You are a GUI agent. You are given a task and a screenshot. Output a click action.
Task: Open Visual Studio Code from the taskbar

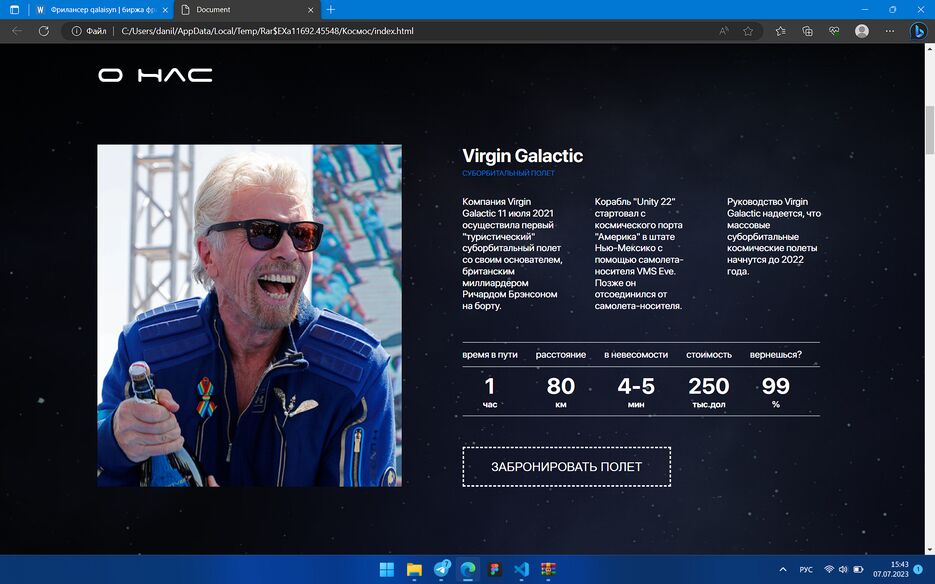pyautogui.click(x=521, y=569)
